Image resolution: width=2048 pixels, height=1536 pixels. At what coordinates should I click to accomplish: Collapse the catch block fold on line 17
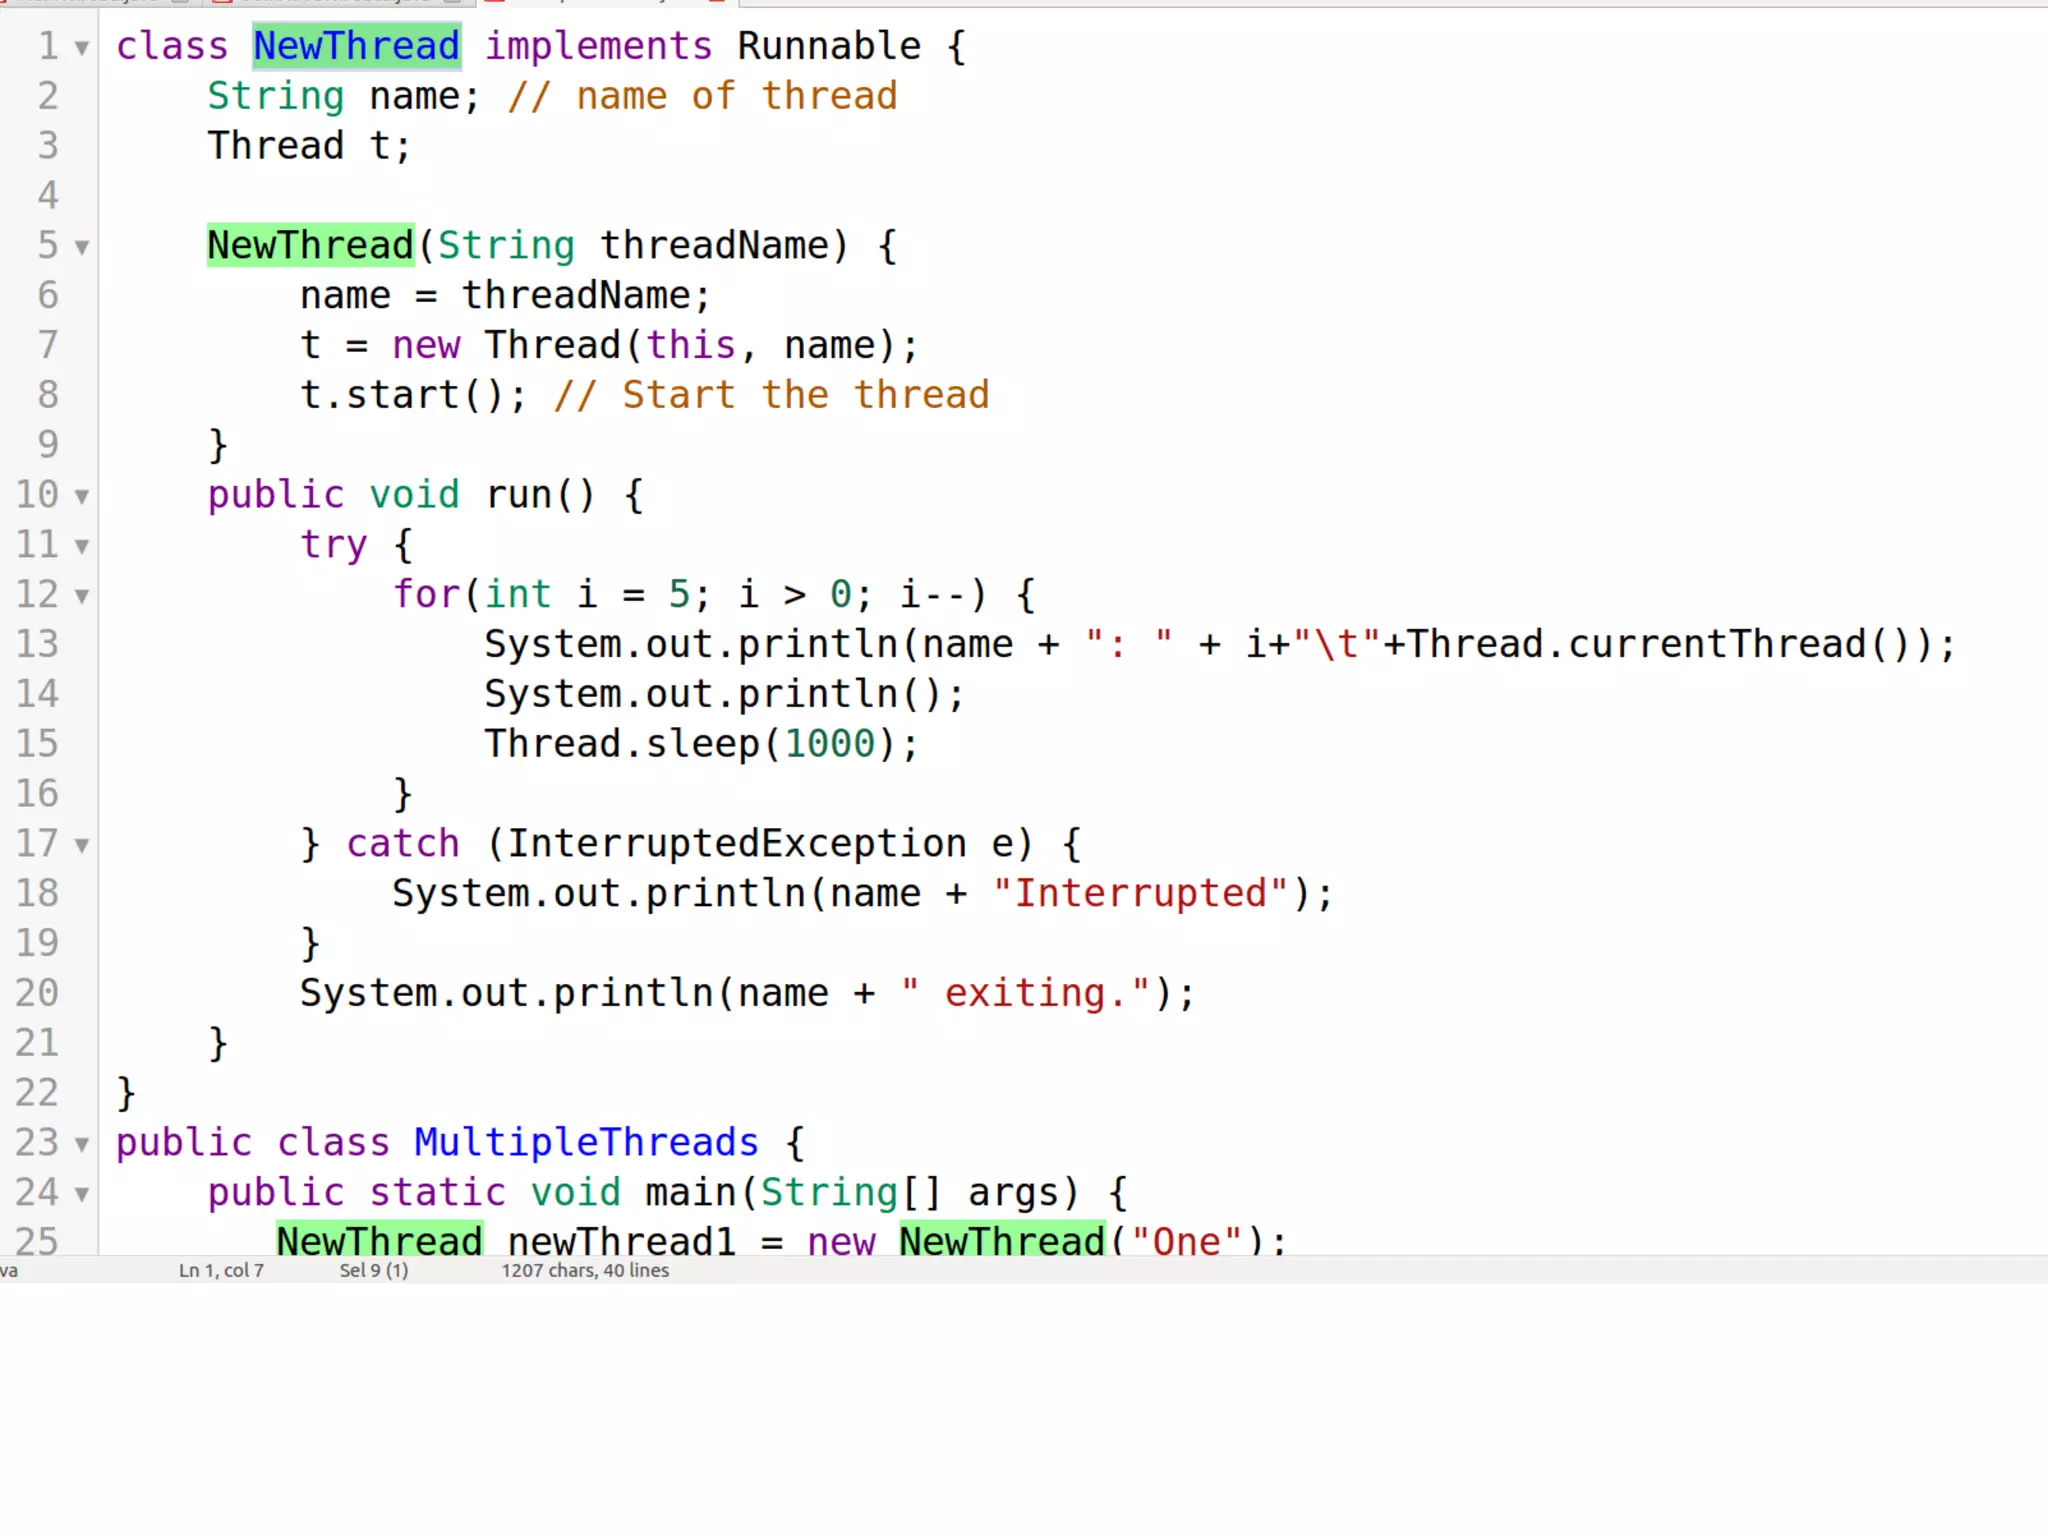(82, 845)
